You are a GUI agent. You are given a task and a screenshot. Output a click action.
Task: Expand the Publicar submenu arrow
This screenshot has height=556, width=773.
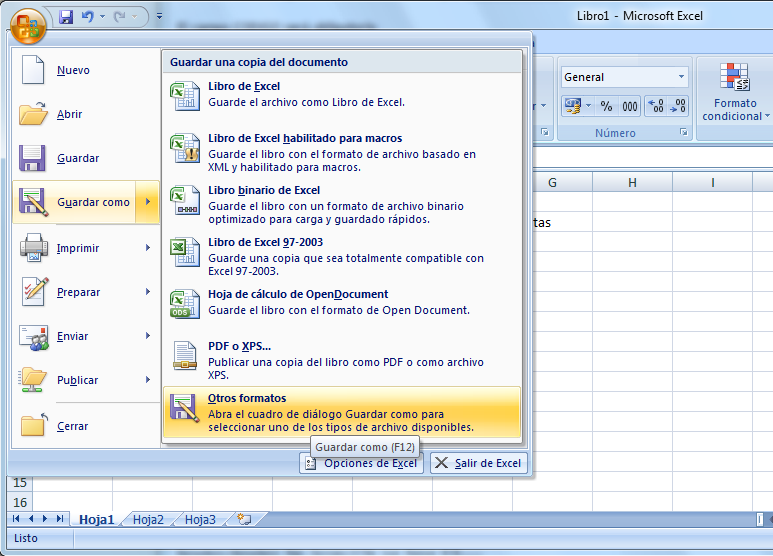coord(147,380)
